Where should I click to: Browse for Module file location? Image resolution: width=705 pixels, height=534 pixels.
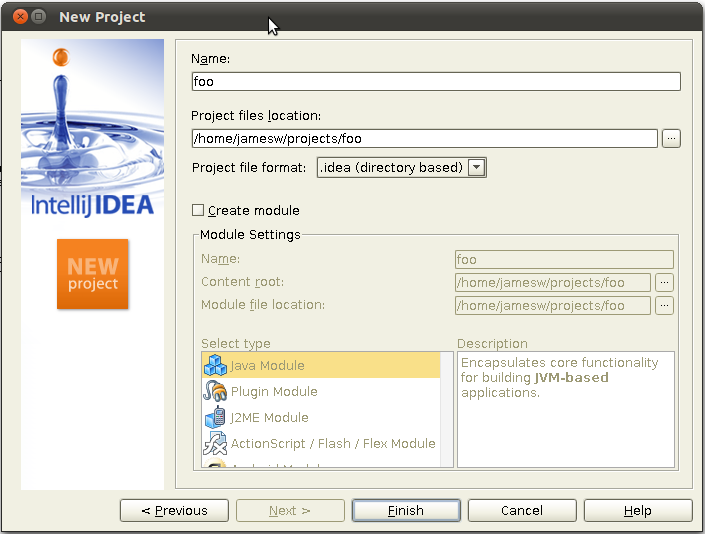point(665,306)
